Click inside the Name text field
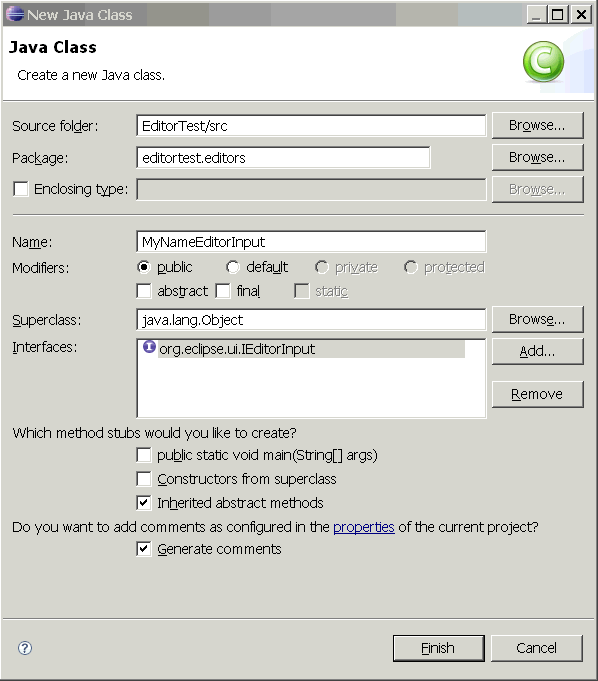This screenshot has width=598, height=681. (311, 241)
